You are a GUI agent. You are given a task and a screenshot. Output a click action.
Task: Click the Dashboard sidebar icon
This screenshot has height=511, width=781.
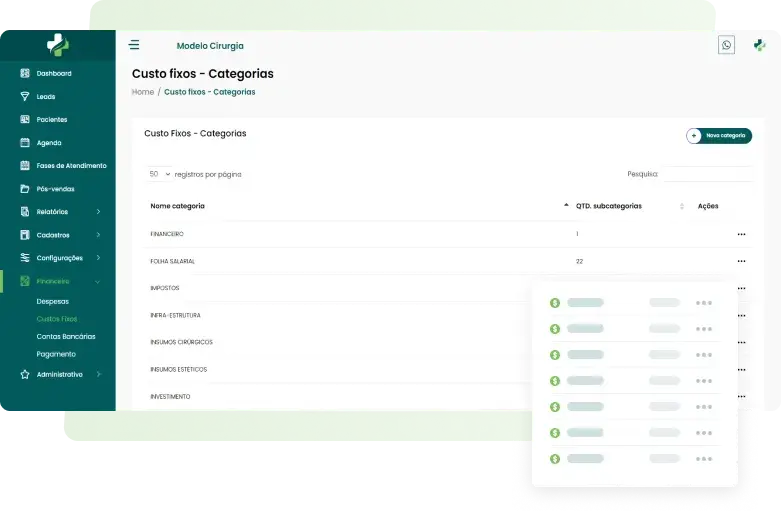click(25, 74)
